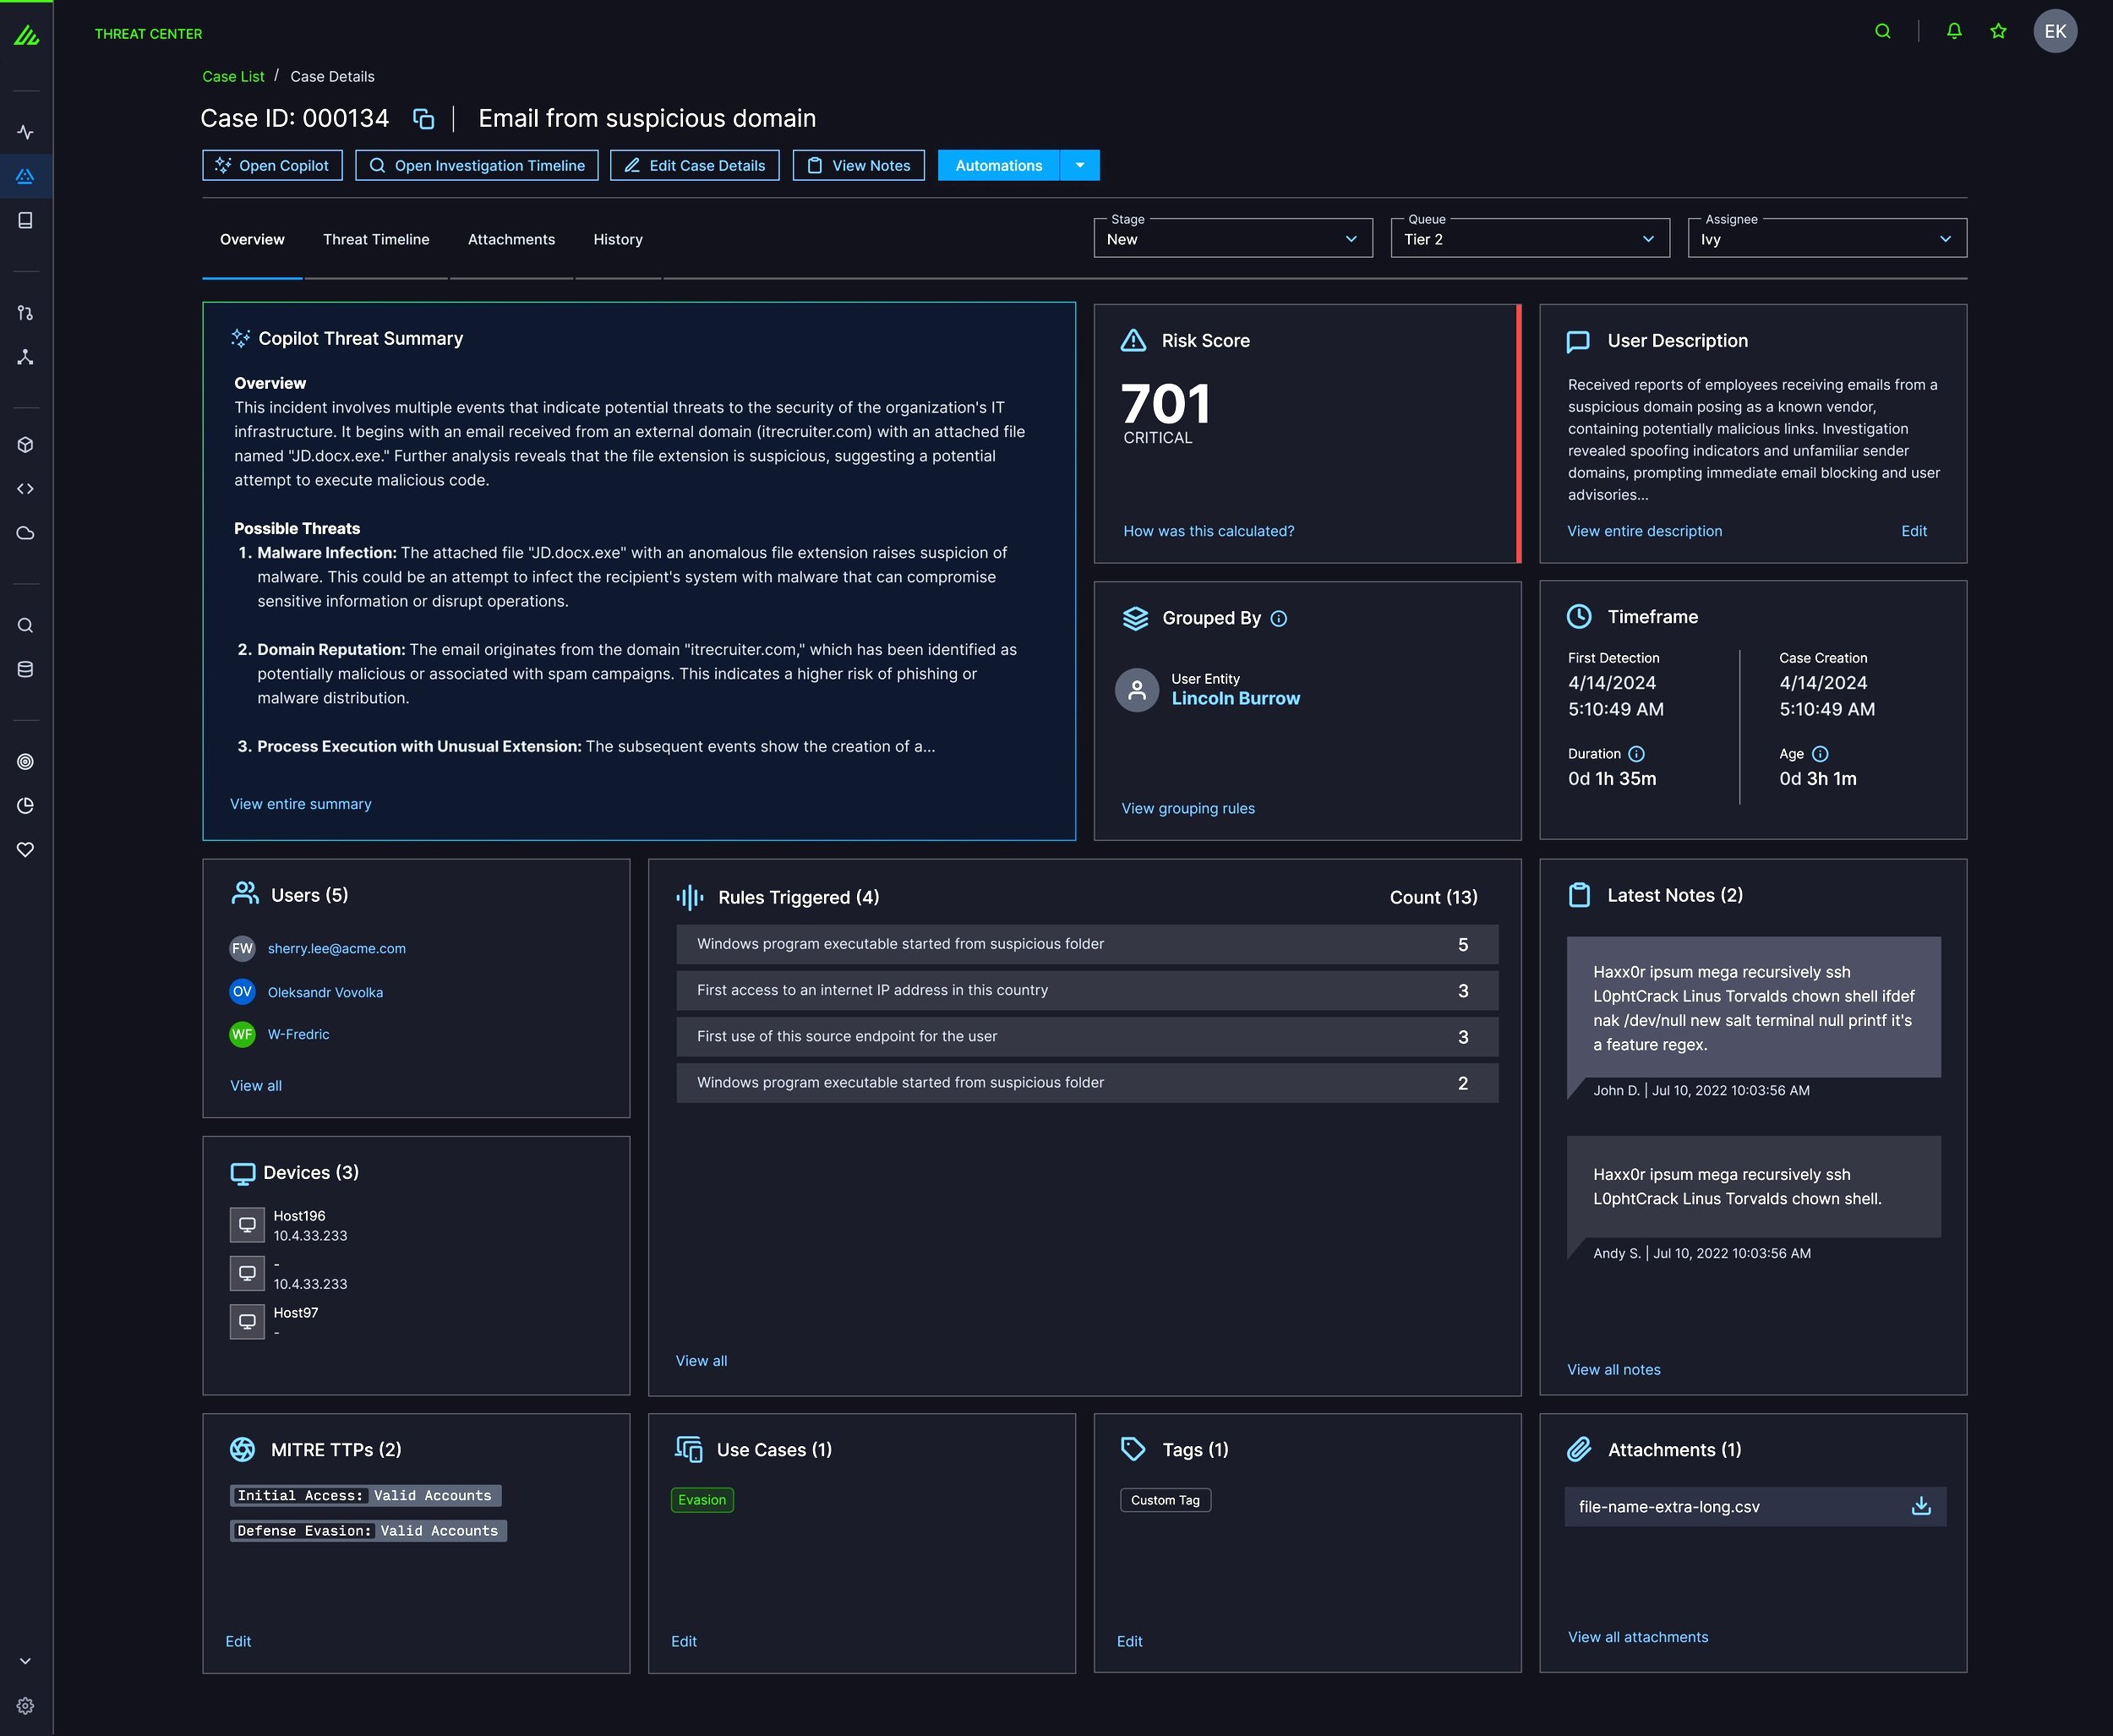Click the Automations button

click(998, 166)
